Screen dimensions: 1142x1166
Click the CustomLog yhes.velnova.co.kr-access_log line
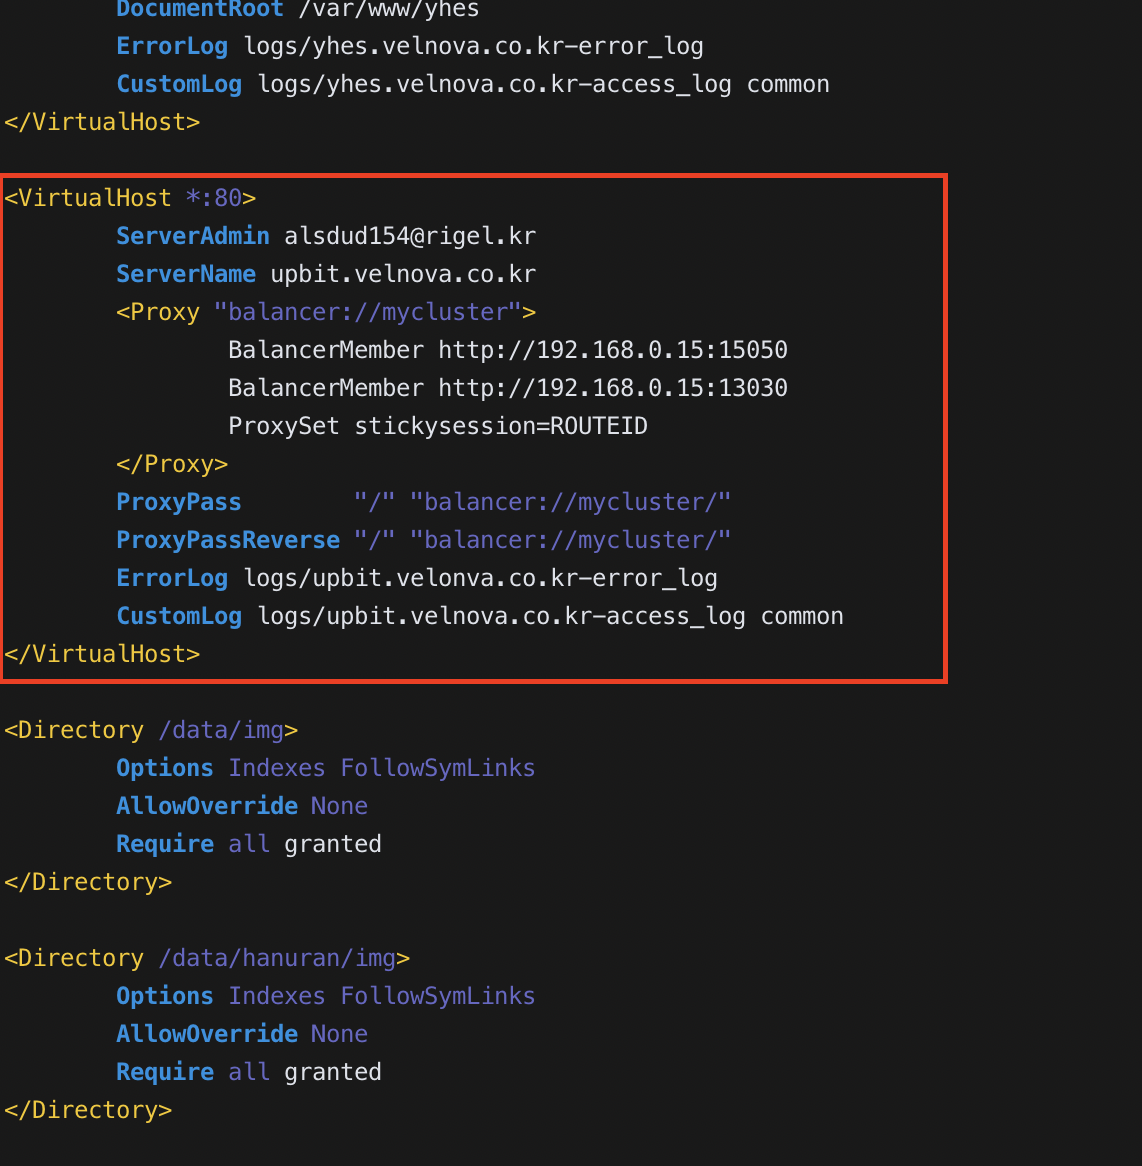pos(473,84)
